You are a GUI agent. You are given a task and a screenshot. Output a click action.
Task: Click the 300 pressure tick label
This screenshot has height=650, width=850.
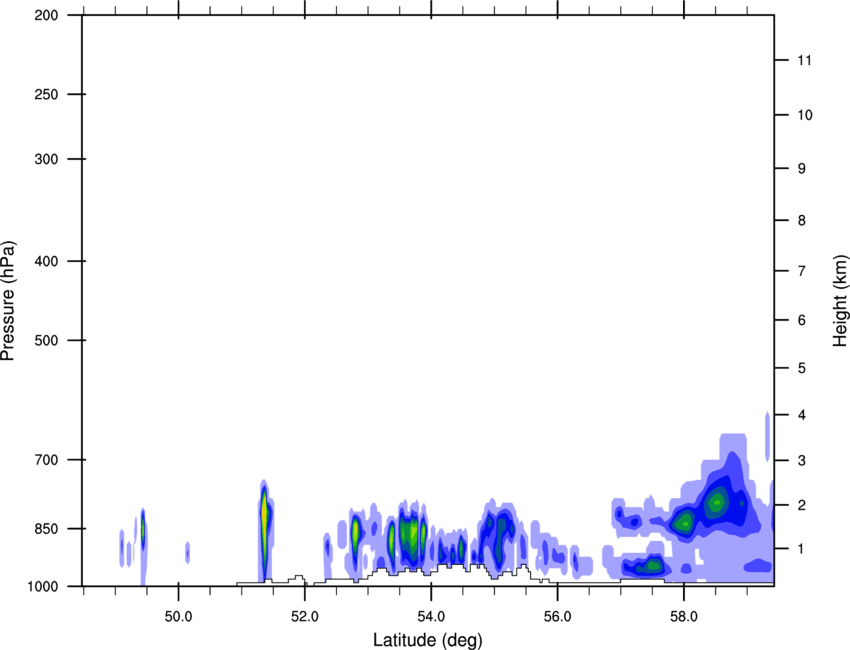pyautogui.click(x=47, y=159)
